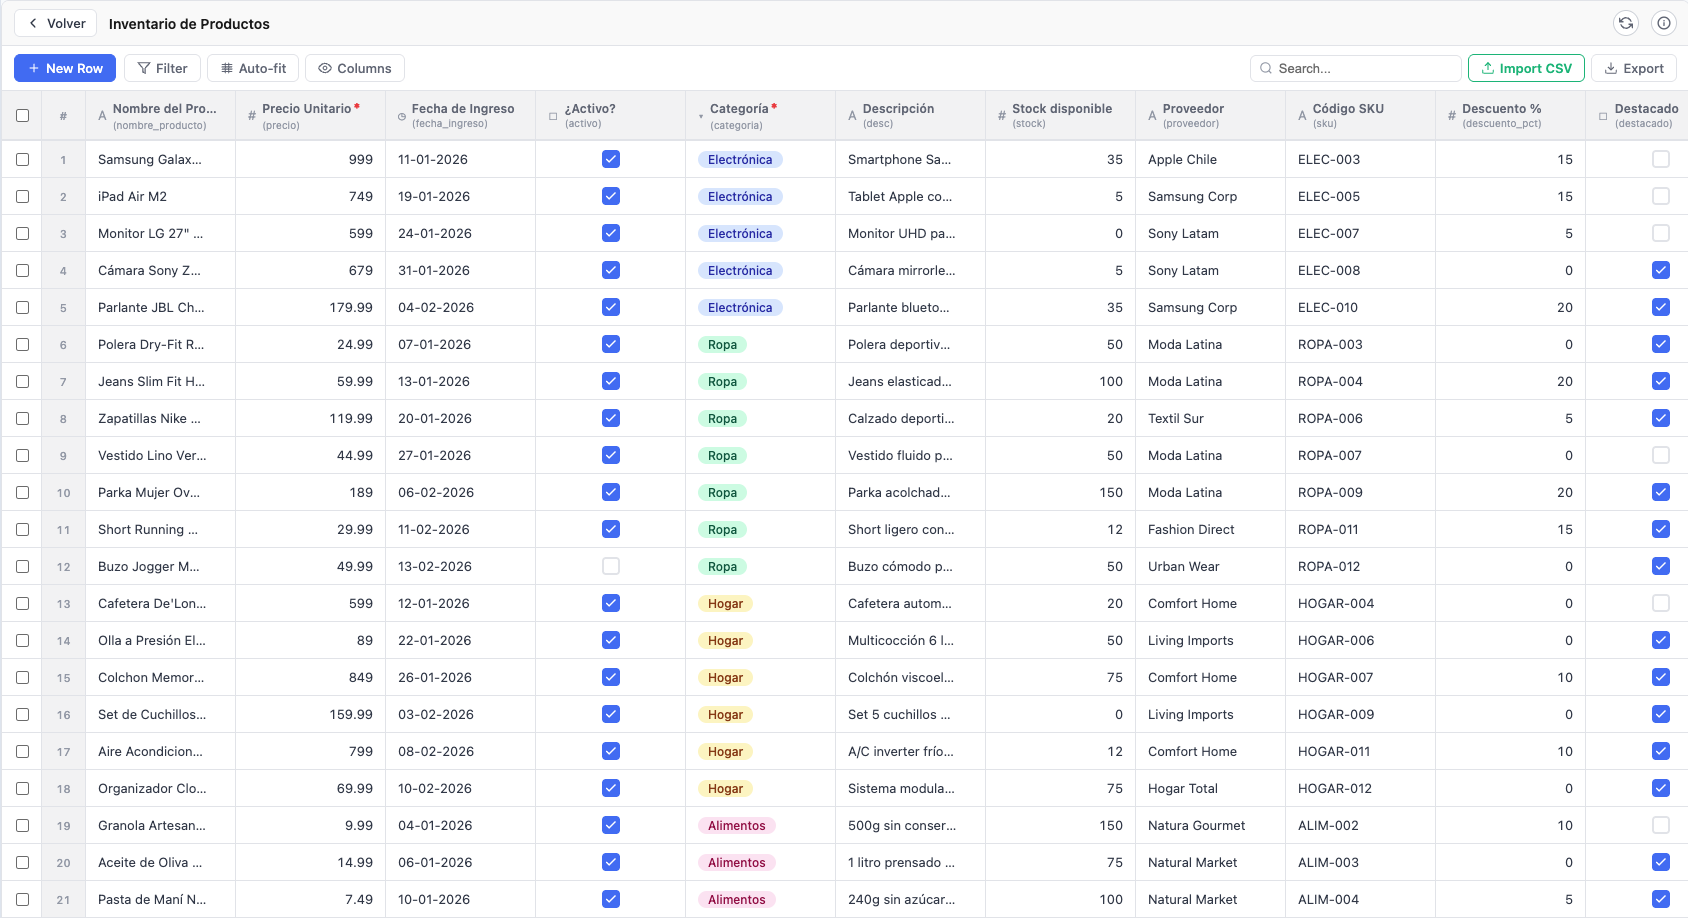Select the Filter funnel icon

click(143, 68)
